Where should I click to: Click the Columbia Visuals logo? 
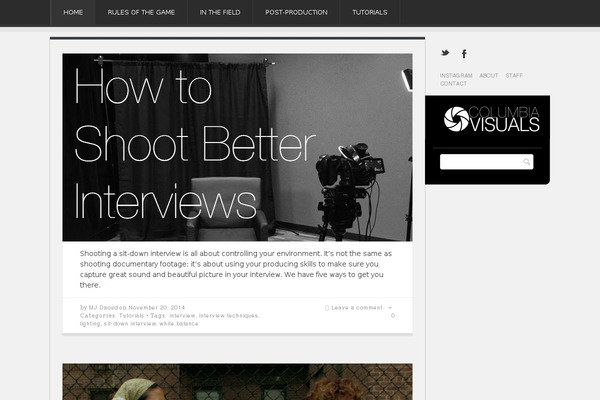(491, 119)
